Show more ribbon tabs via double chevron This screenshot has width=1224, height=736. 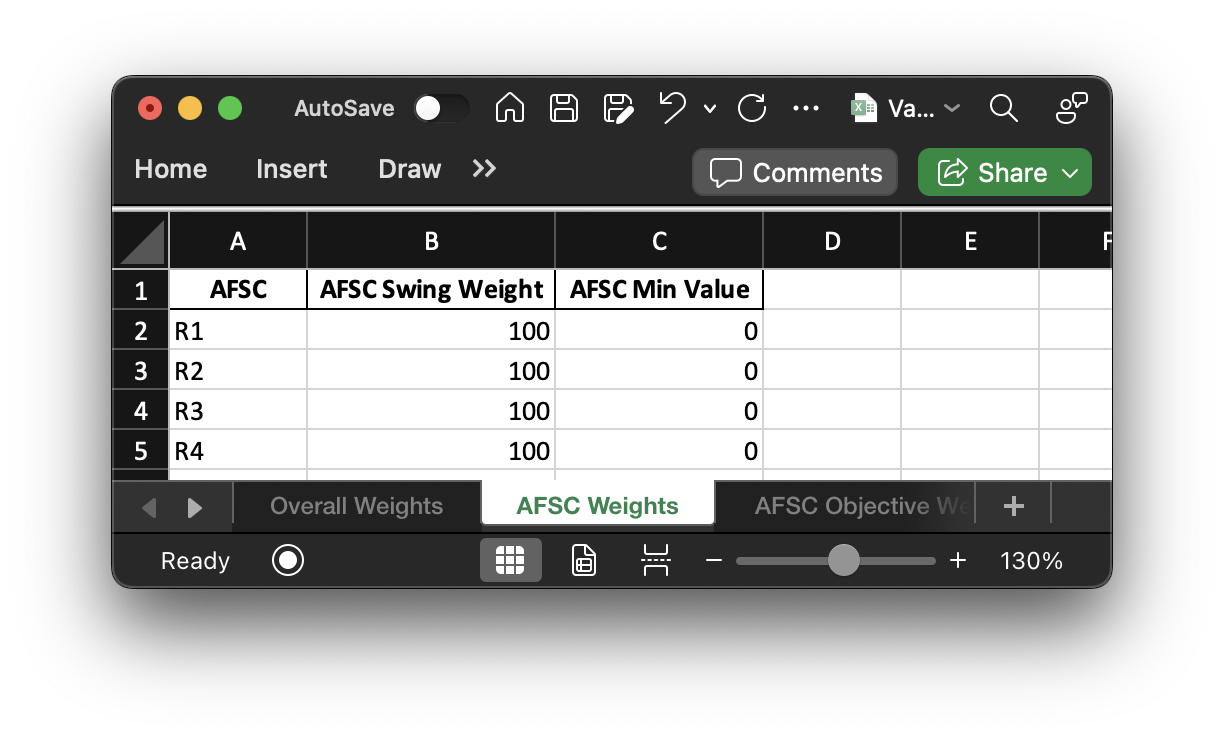(484, 169)
